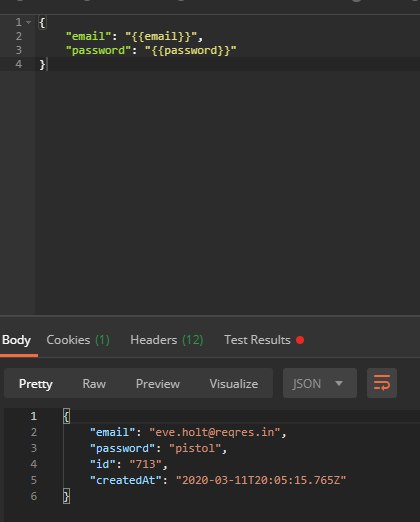The width and height of the screenshot is (420, 522).
Task: Select the Visualize view mode
Action: [234, 384]
